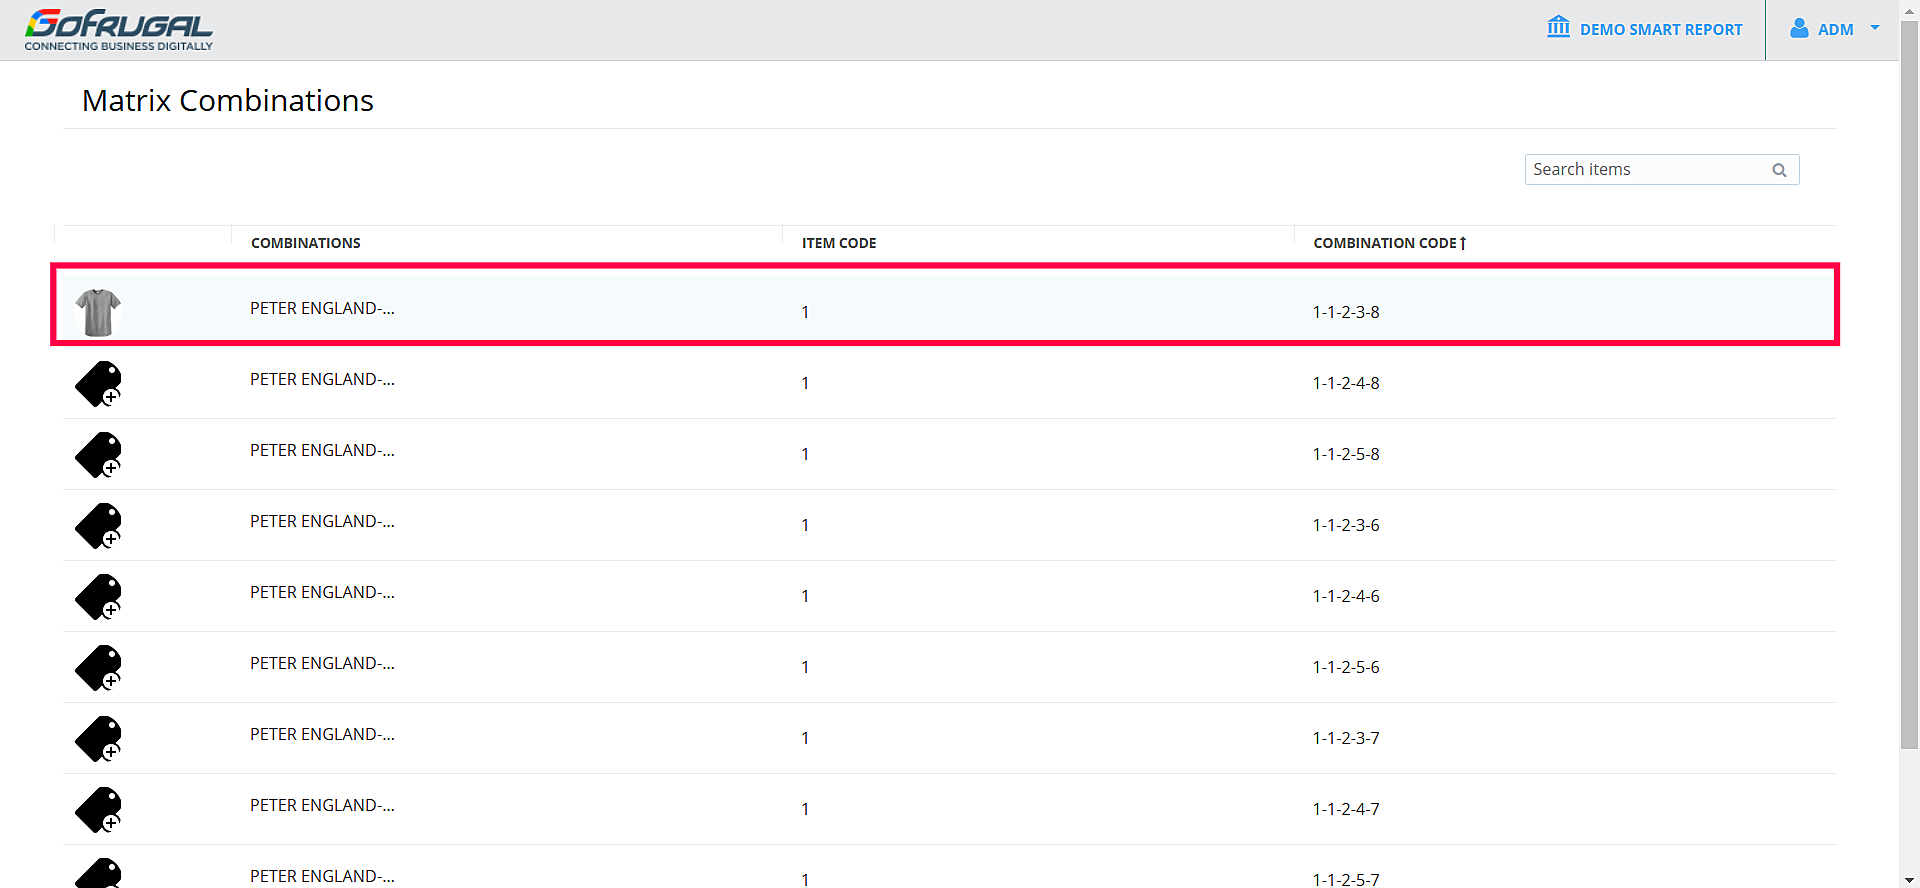The width and height of the screenshot is (1920, 888).
Task: Open the DEMO SMART REPORT link
Action: pos(1661,30)
